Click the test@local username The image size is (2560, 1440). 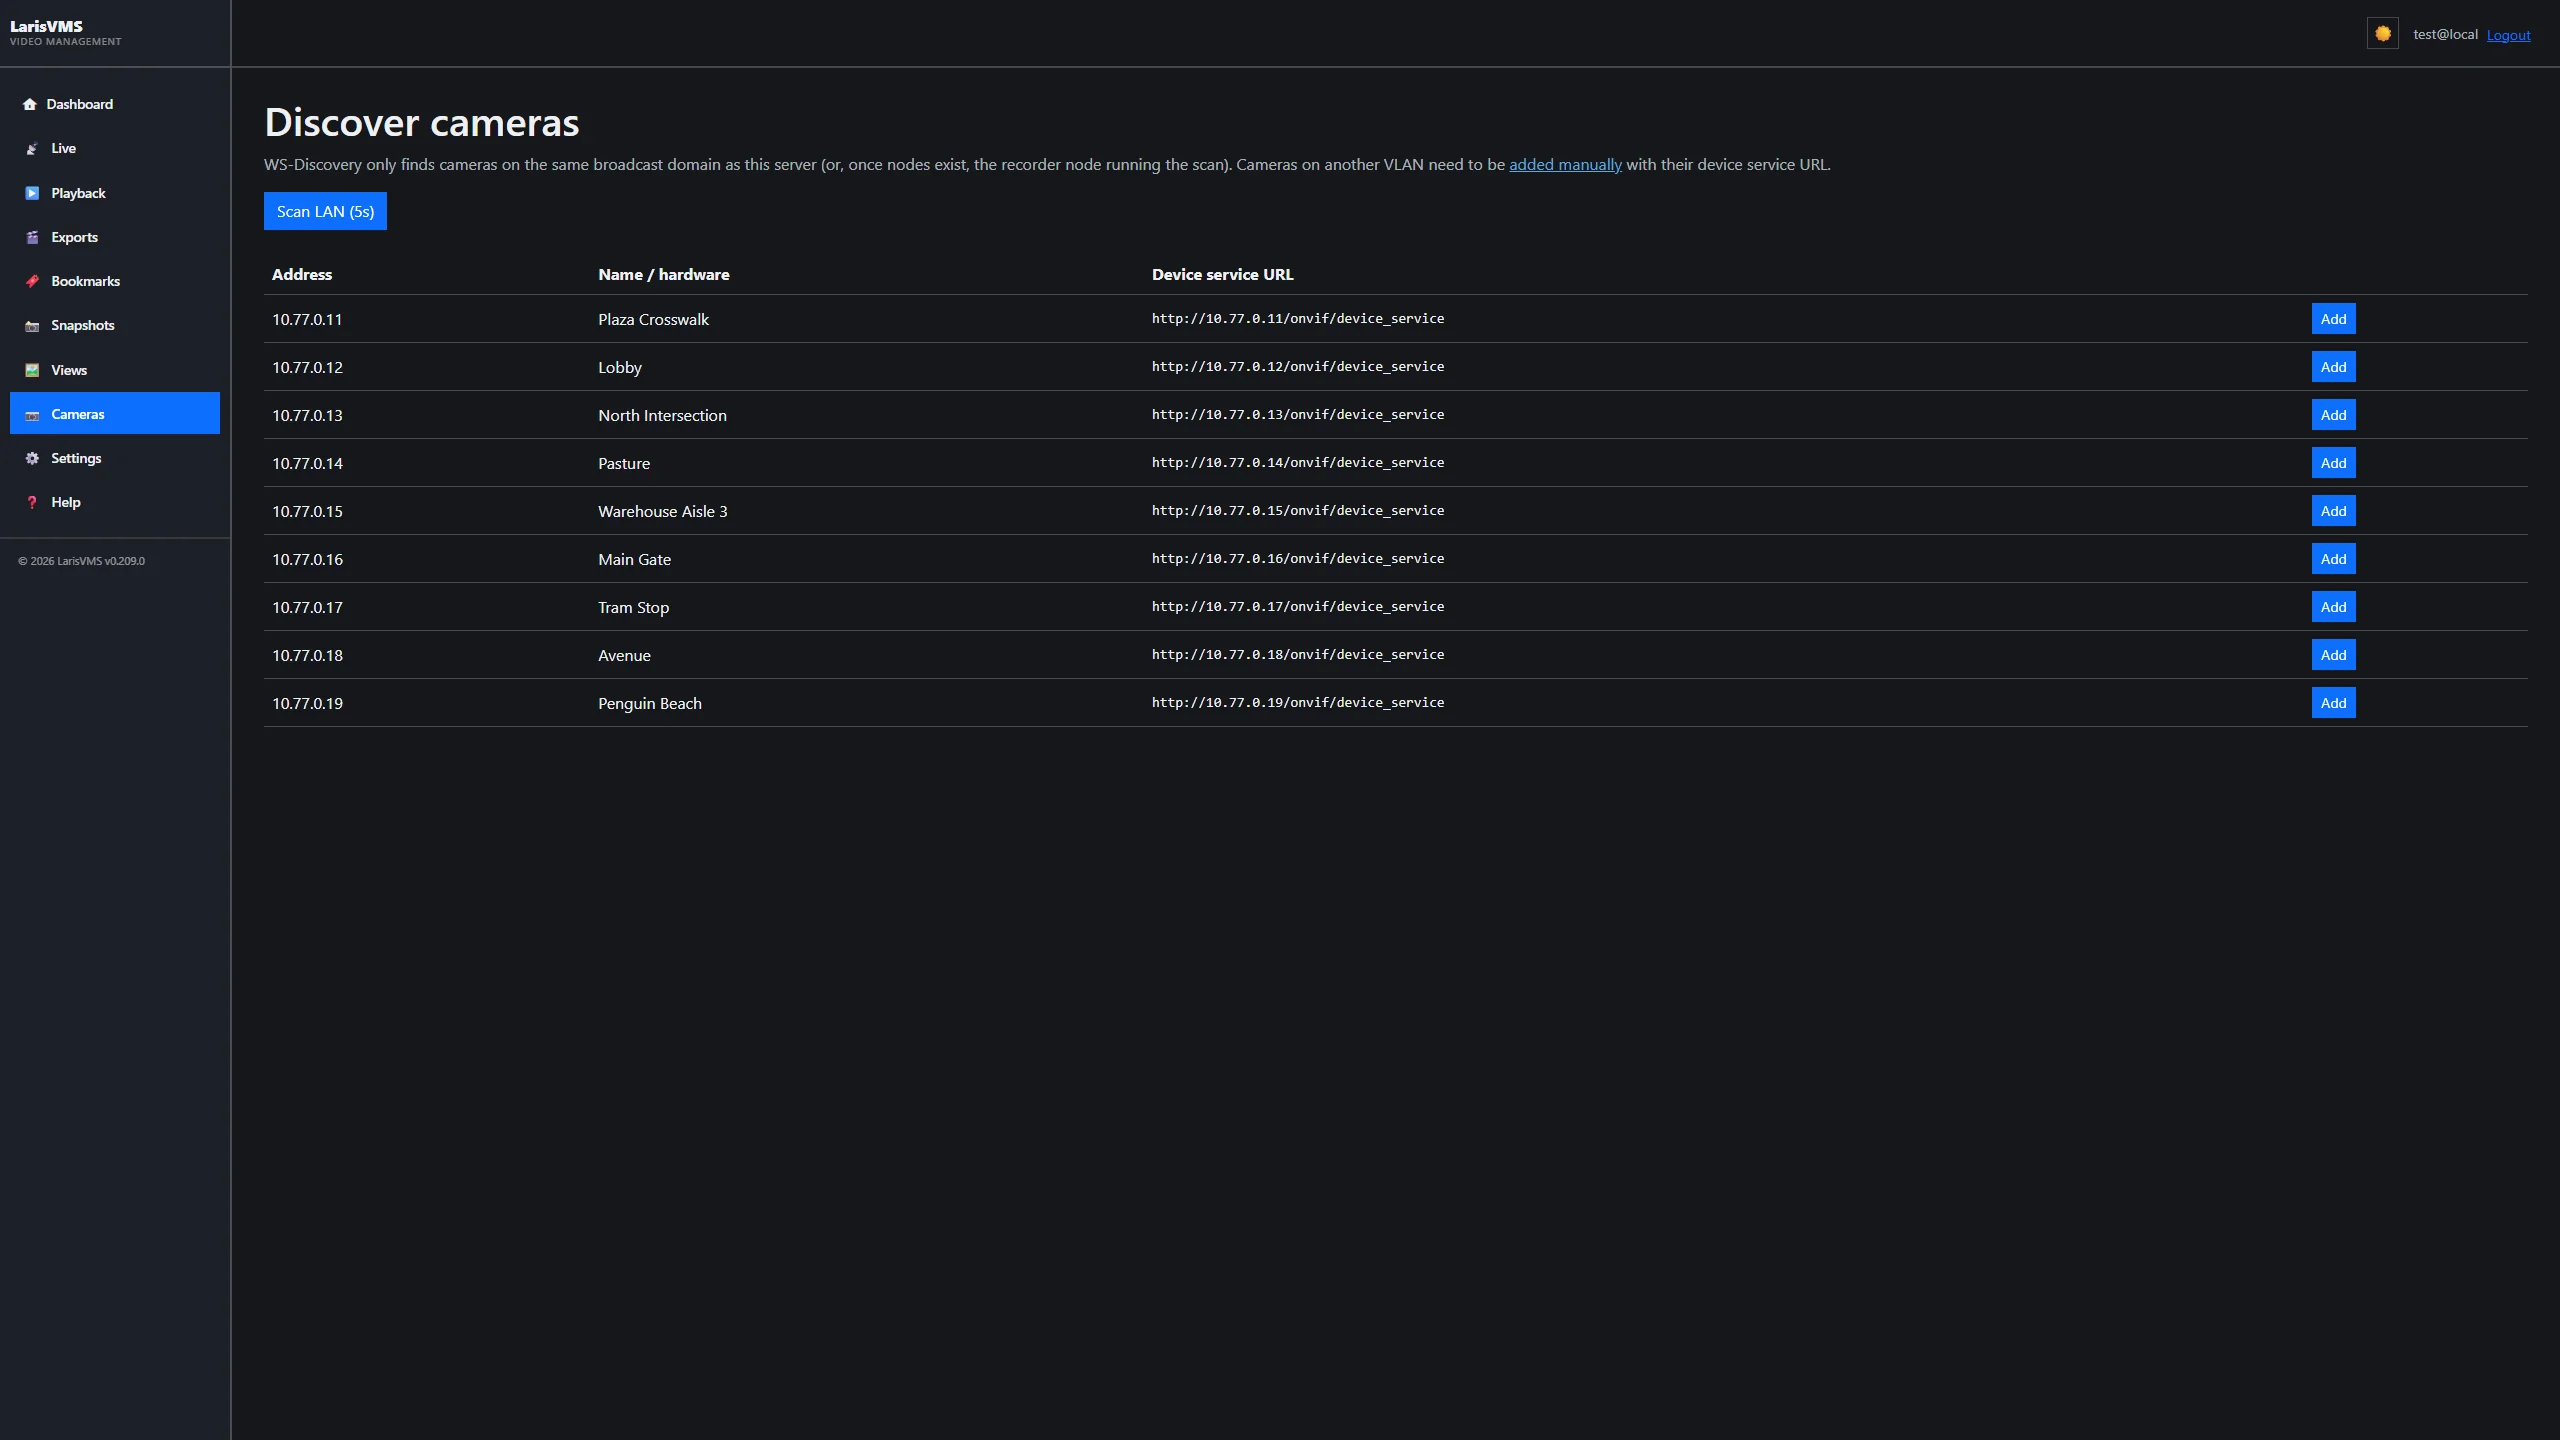(2445, 34)
